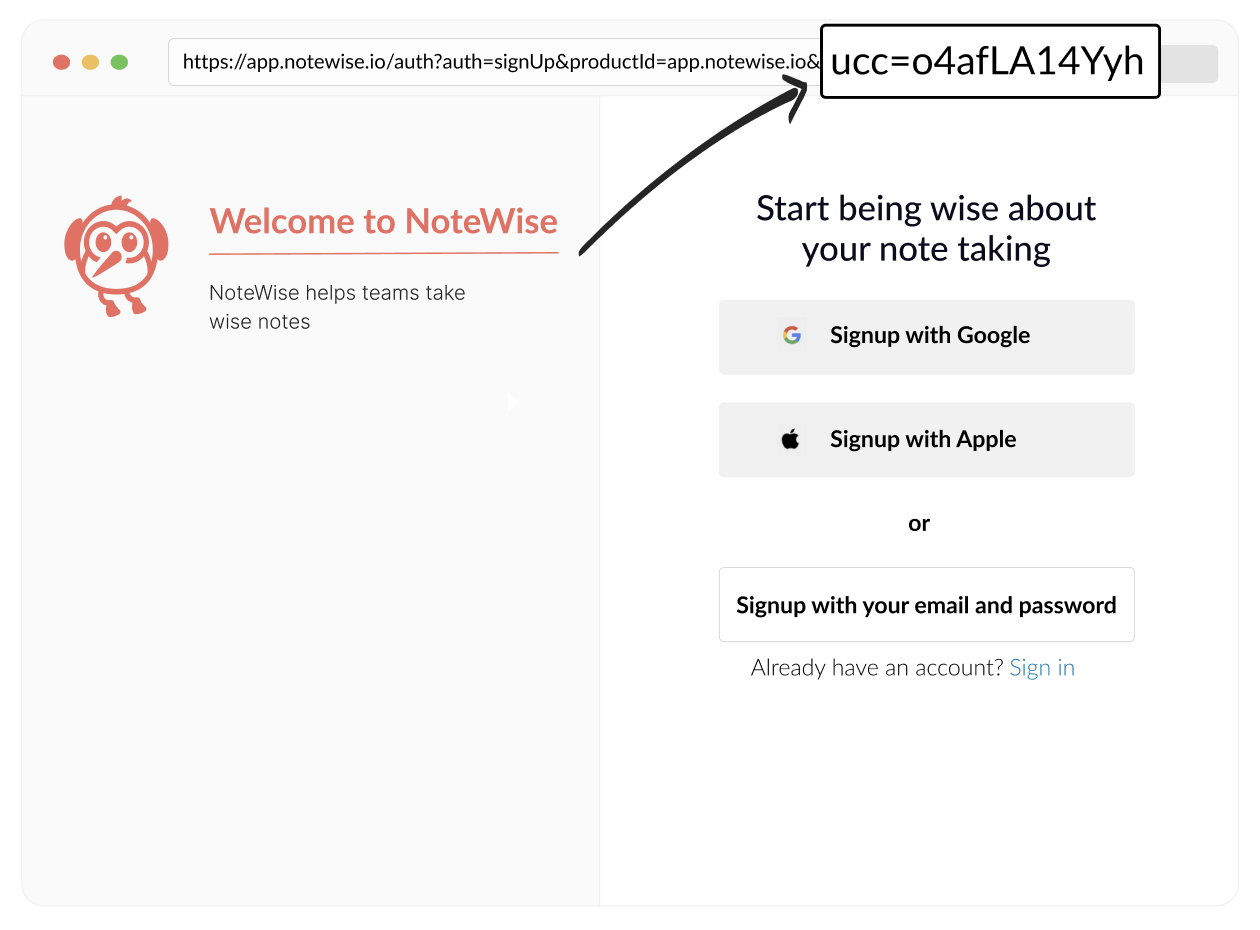The width and height of the screenshot is (1260, 930).
Task: Click the "Welcome to NoteWise" heading
Action: click(x=383, y=221)
